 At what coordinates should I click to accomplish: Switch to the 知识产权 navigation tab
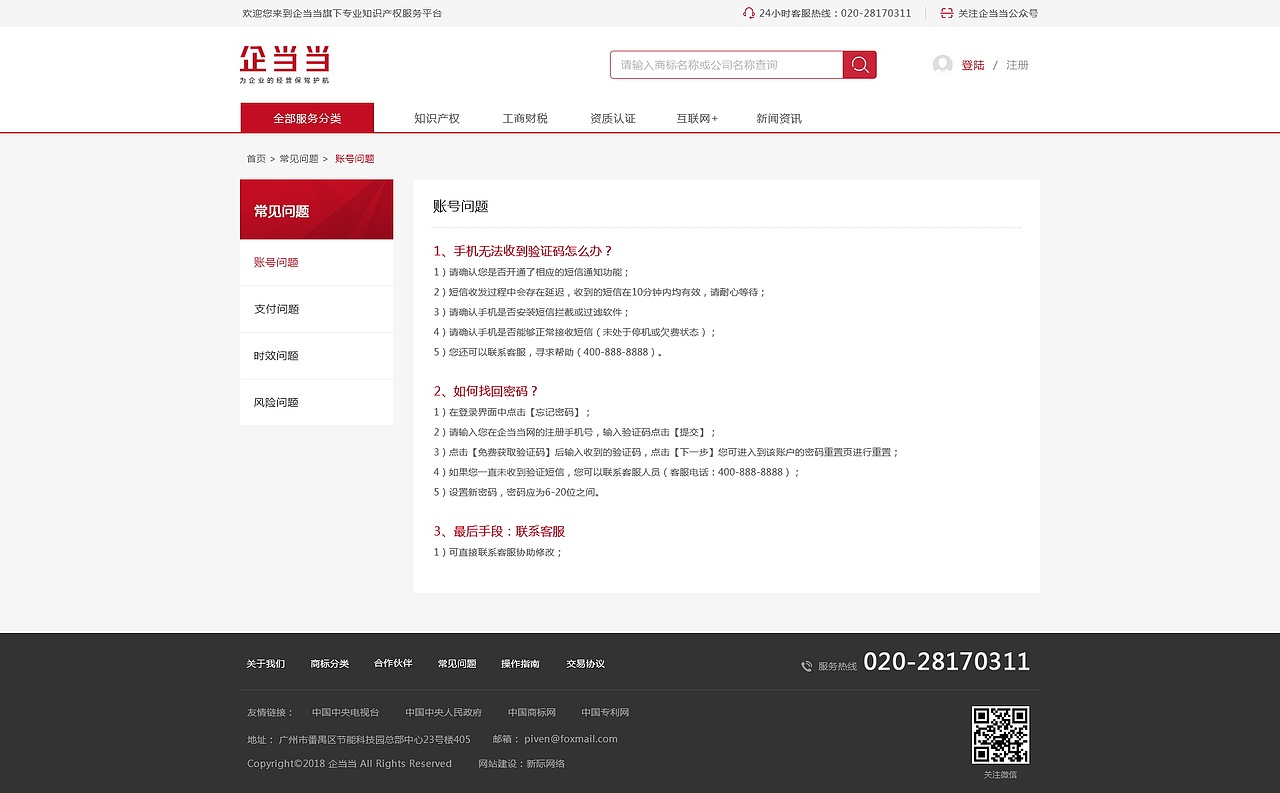[435, 117]
